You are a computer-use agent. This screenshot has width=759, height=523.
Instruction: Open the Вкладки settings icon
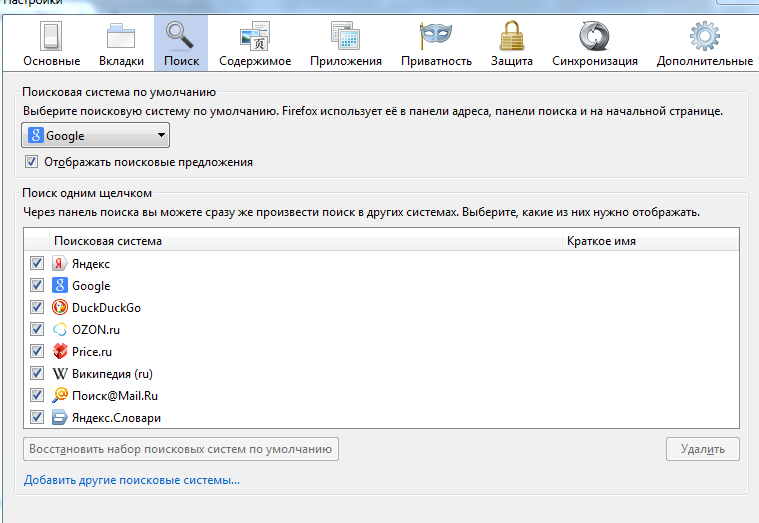(x=121, y=37)
